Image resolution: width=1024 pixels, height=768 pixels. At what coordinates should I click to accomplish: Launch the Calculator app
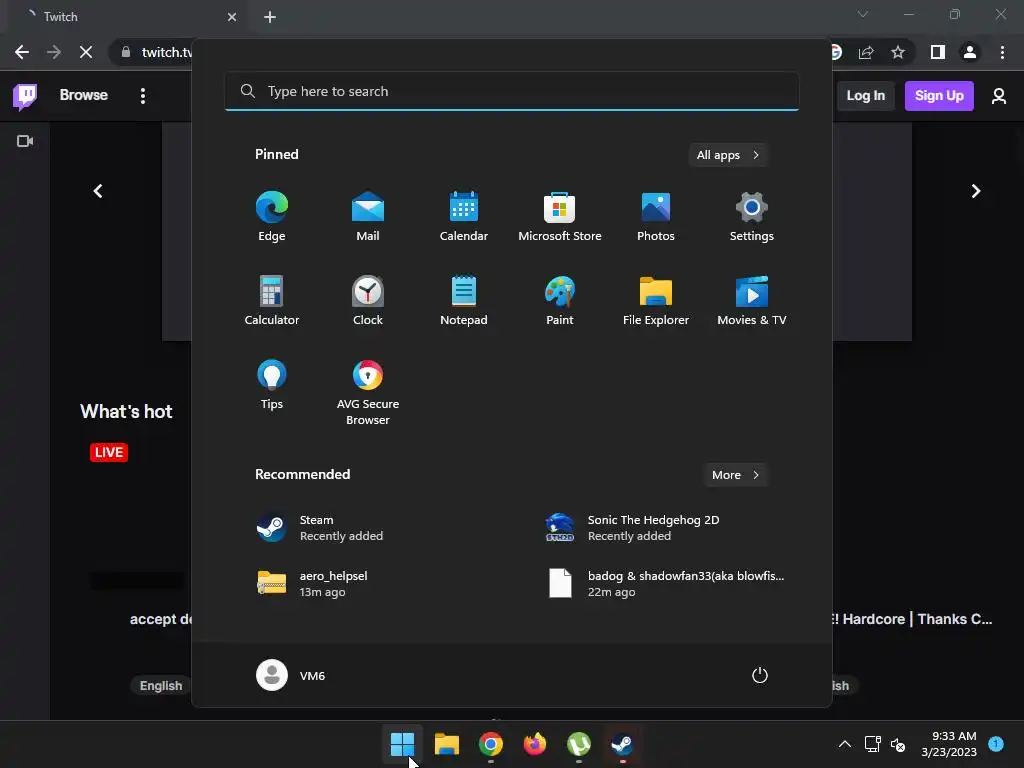pos(272,300)
